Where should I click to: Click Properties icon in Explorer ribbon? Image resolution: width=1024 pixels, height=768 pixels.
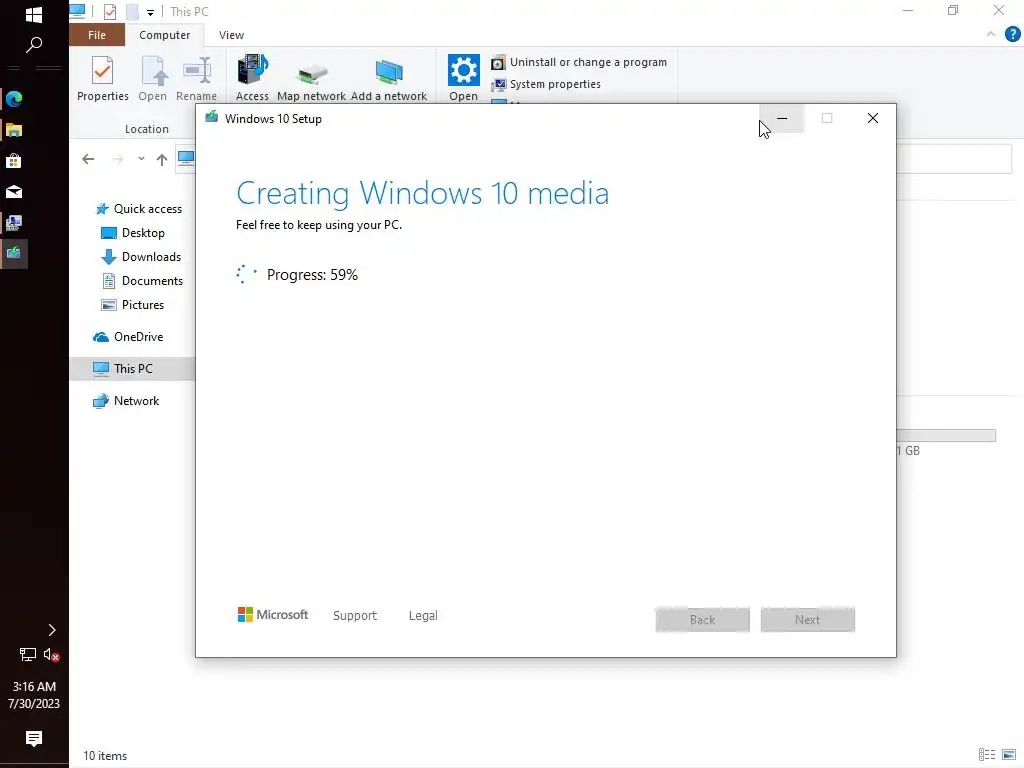[x=103, y=78]
